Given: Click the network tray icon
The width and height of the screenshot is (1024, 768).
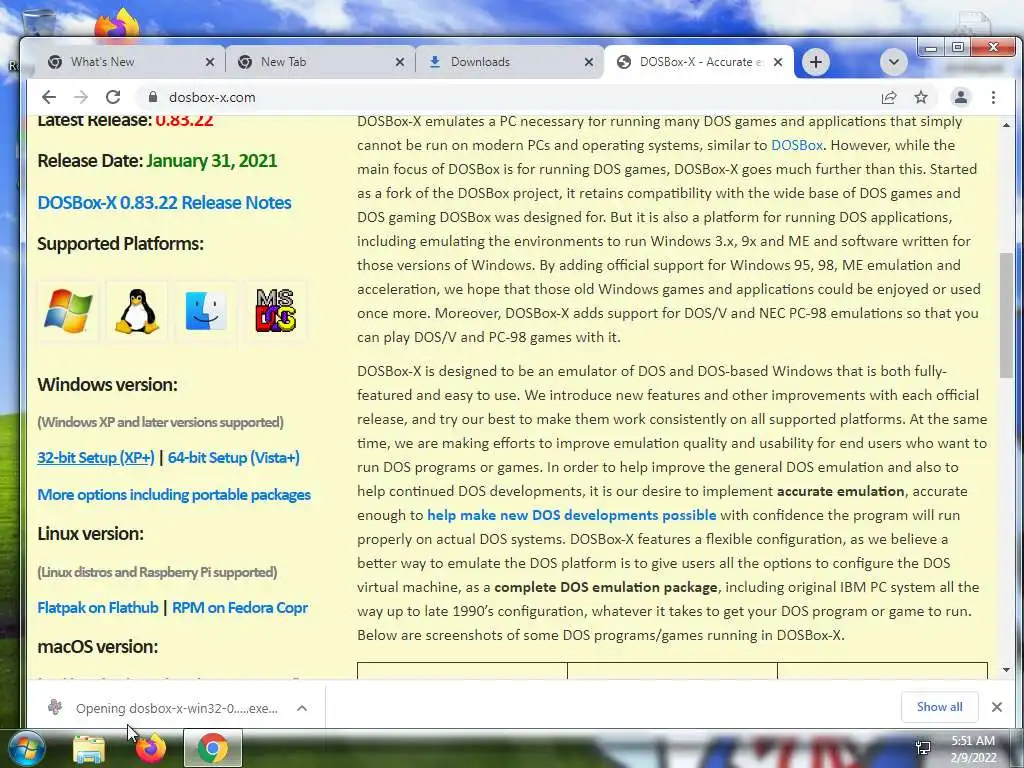Looking at the screenshot, I should (923, 748).
